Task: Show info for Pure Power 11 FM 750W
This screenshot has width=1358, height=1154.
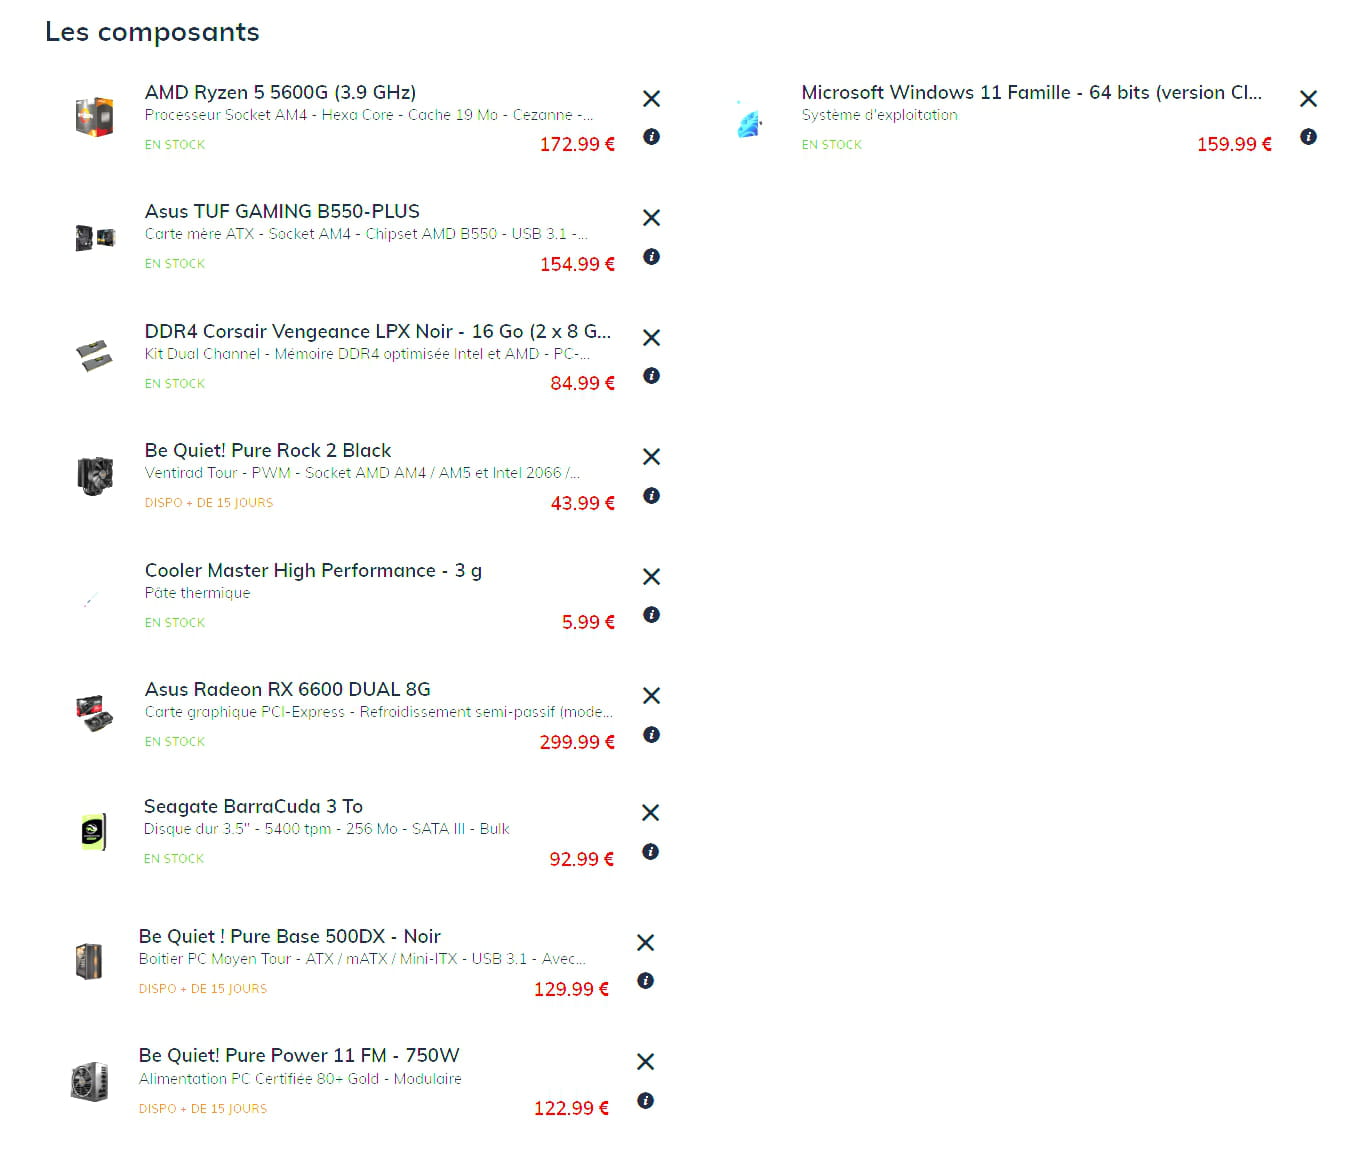Action: click(645, 1100)
